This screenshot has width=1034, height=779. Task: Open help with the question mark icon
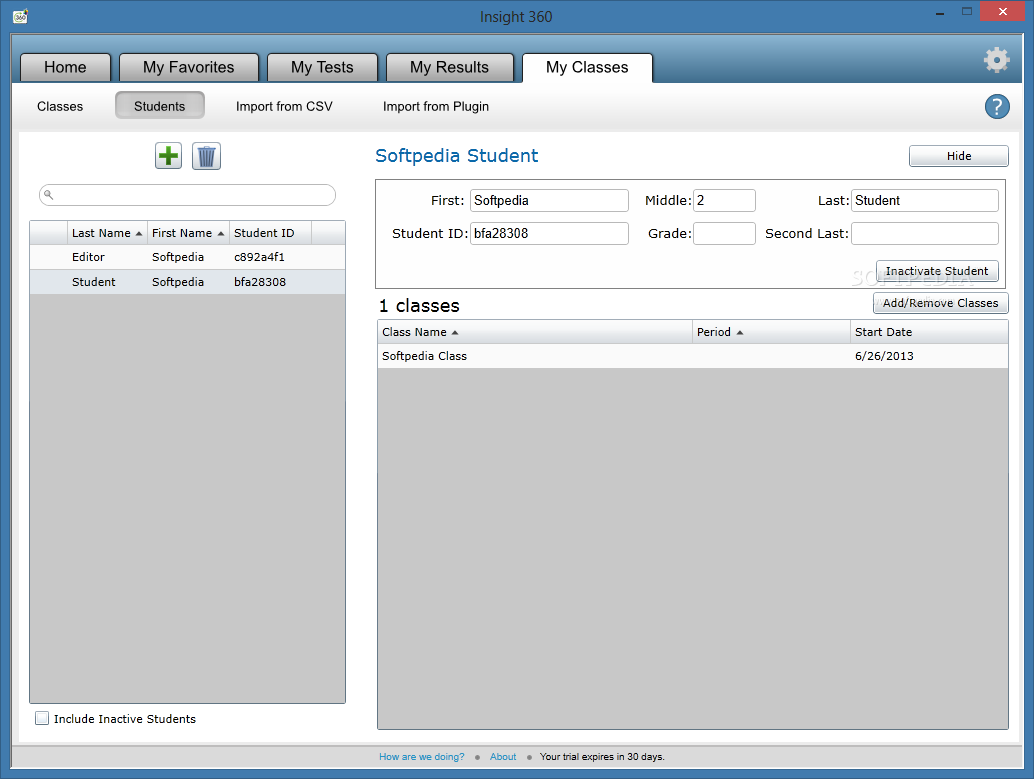pyautogui.click(x=997, y=106)
